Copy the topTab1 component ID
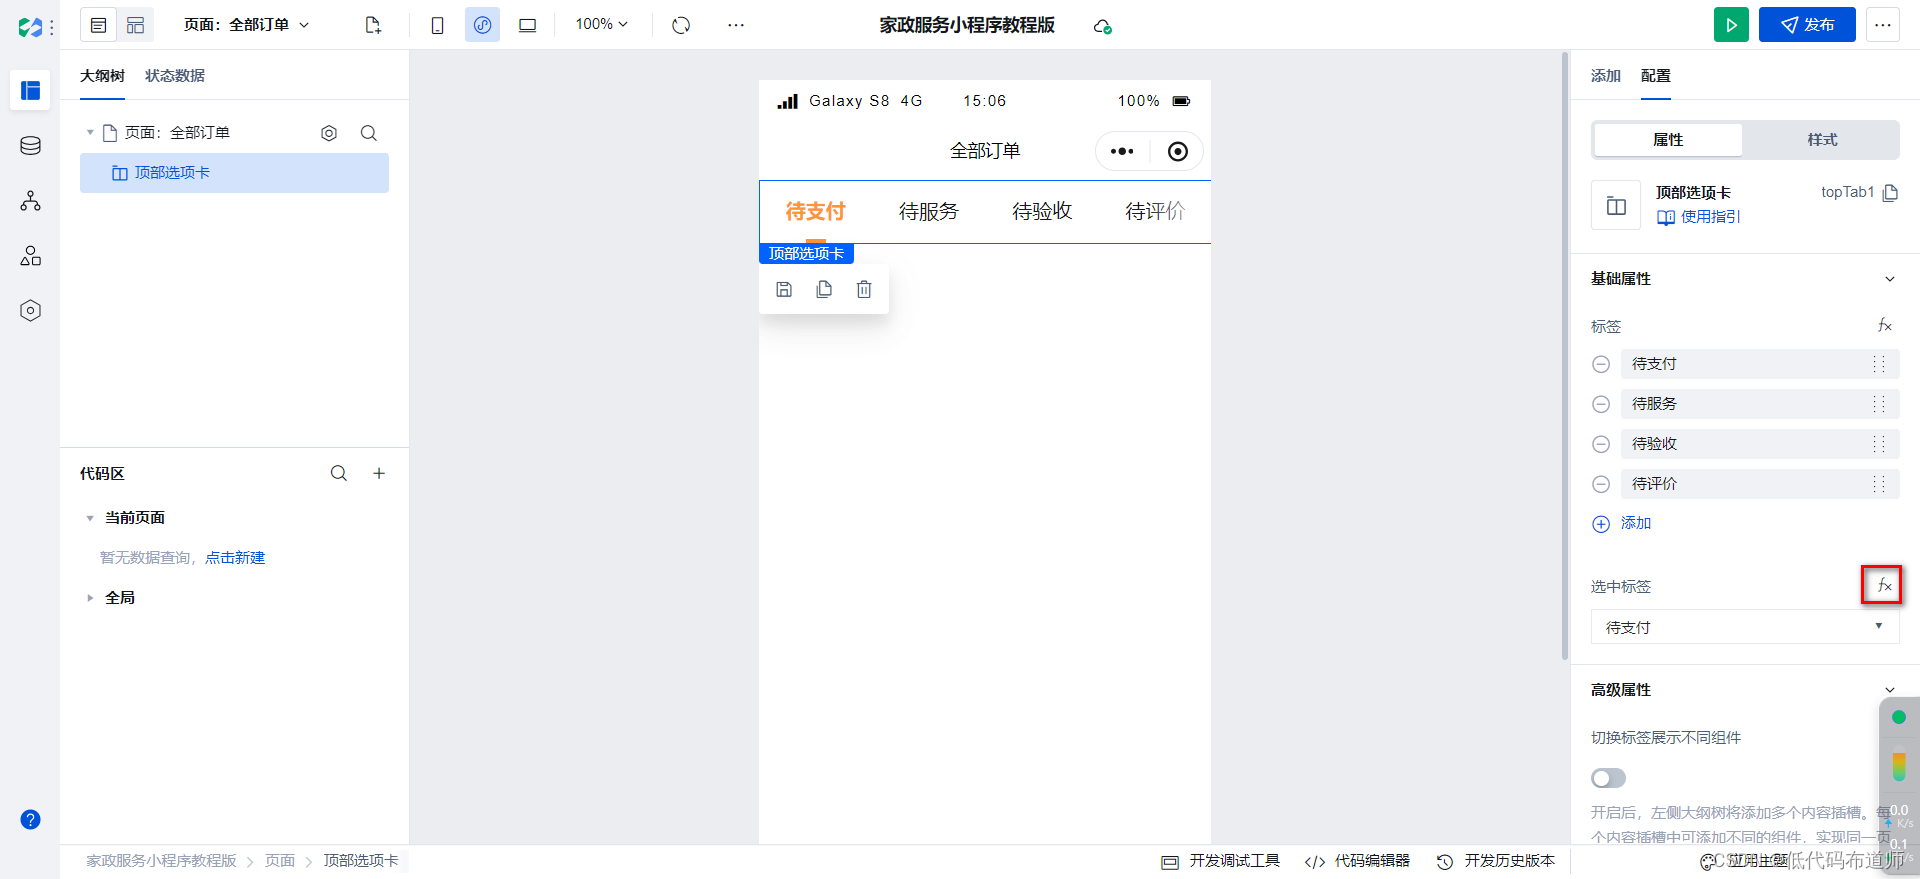The height and width of the screenshot is (879, 1920). [x=1890, y=193]
